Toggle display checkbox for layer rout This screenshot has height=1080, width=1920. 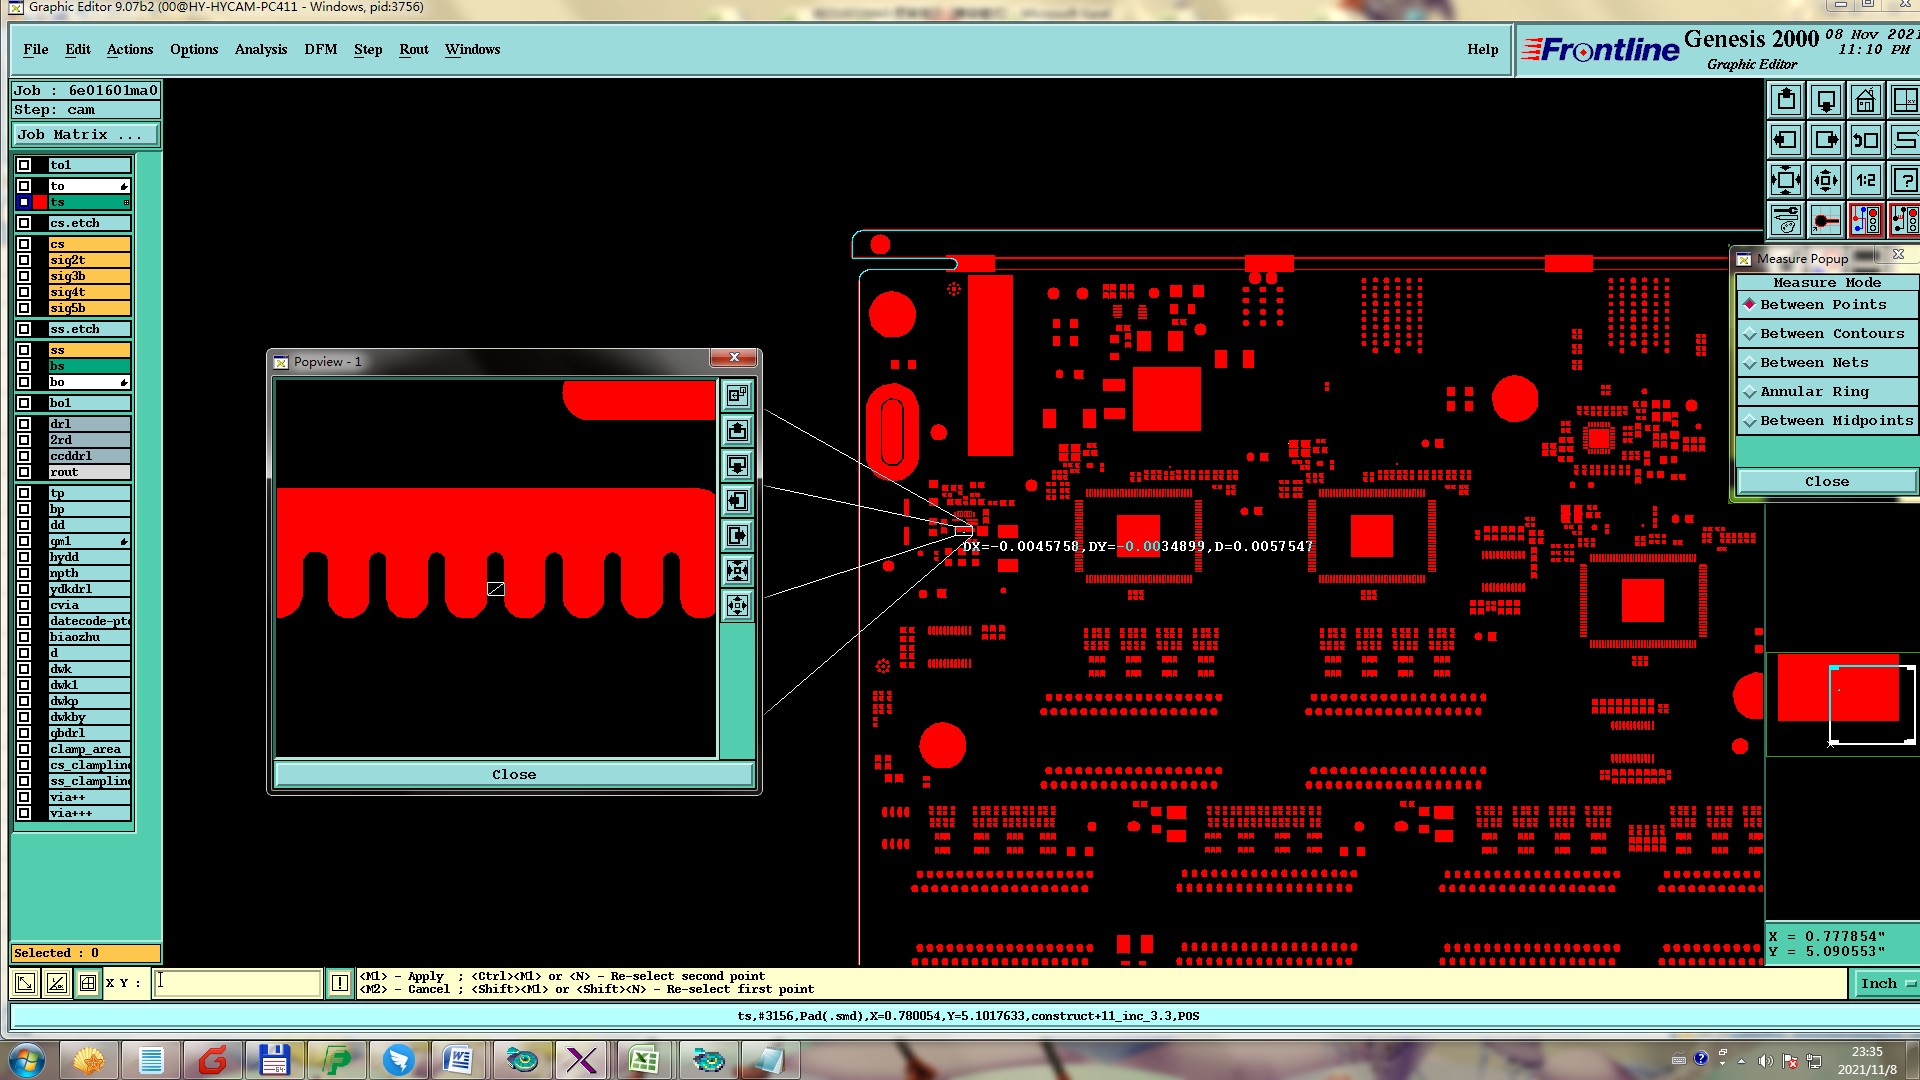24,472
